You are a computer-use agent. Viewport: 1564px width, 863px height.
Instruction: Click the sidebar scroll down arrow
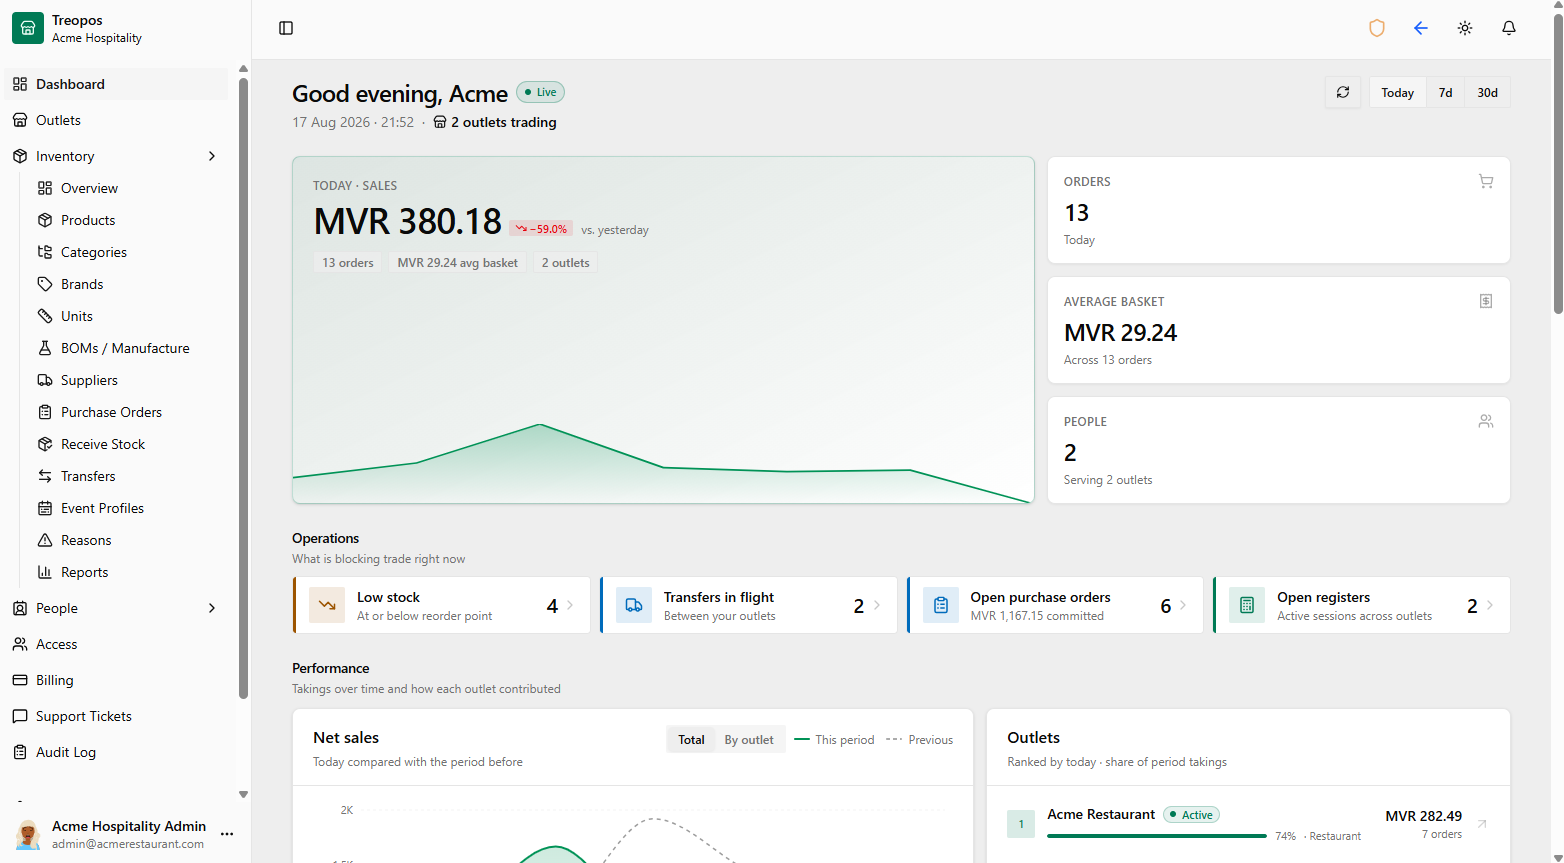click(x=243, y=794)
